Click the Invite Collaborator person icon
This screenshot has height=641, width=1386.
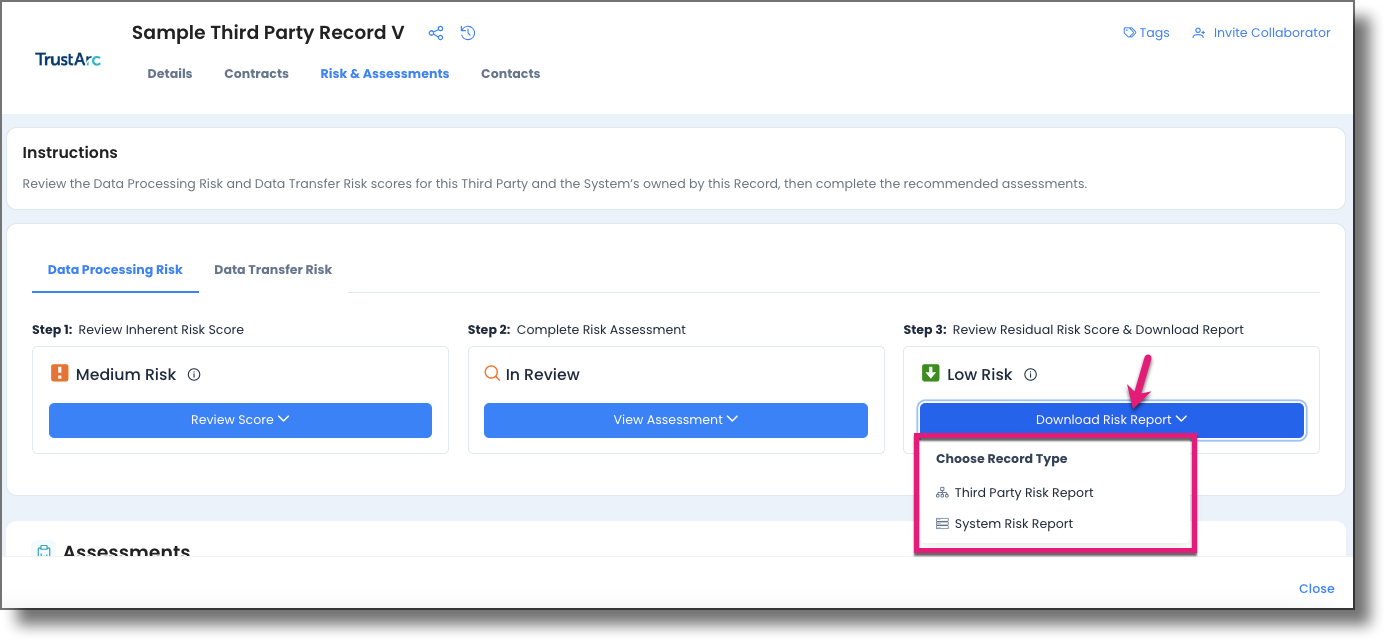point(1199,33)
